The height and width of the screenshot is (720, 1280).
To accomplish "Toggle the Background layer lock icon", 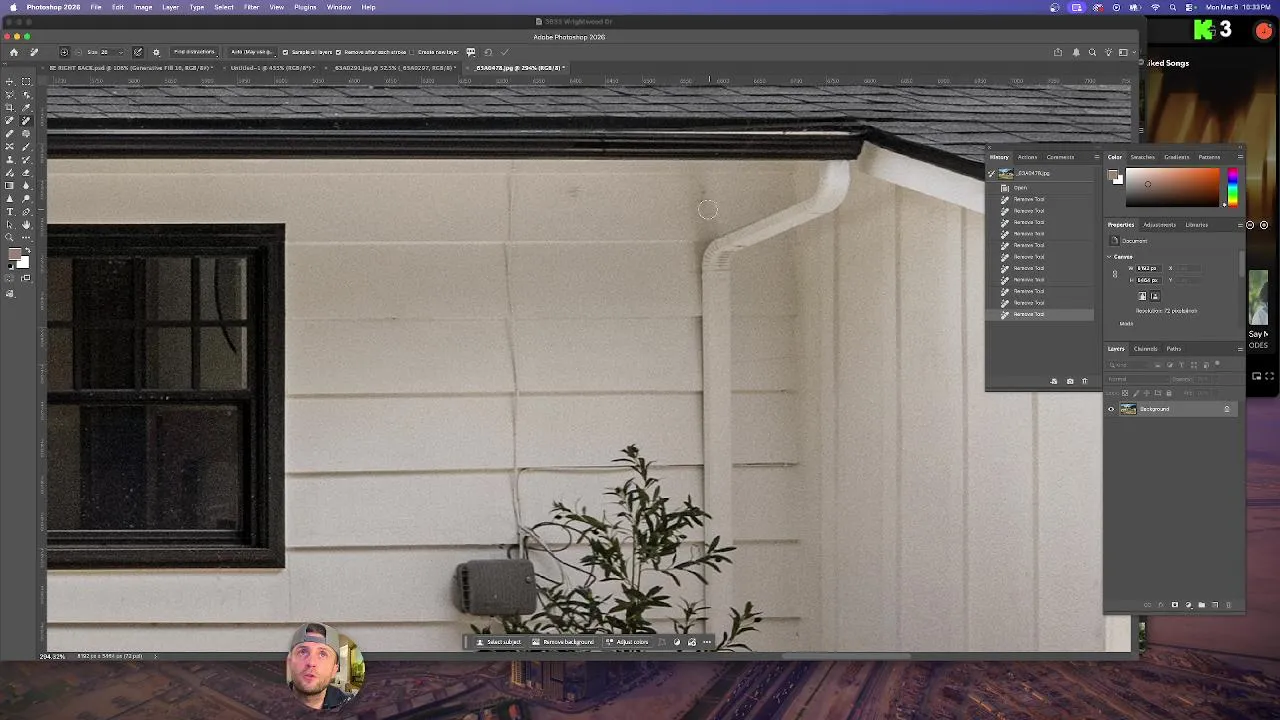I will point(1227,409).
